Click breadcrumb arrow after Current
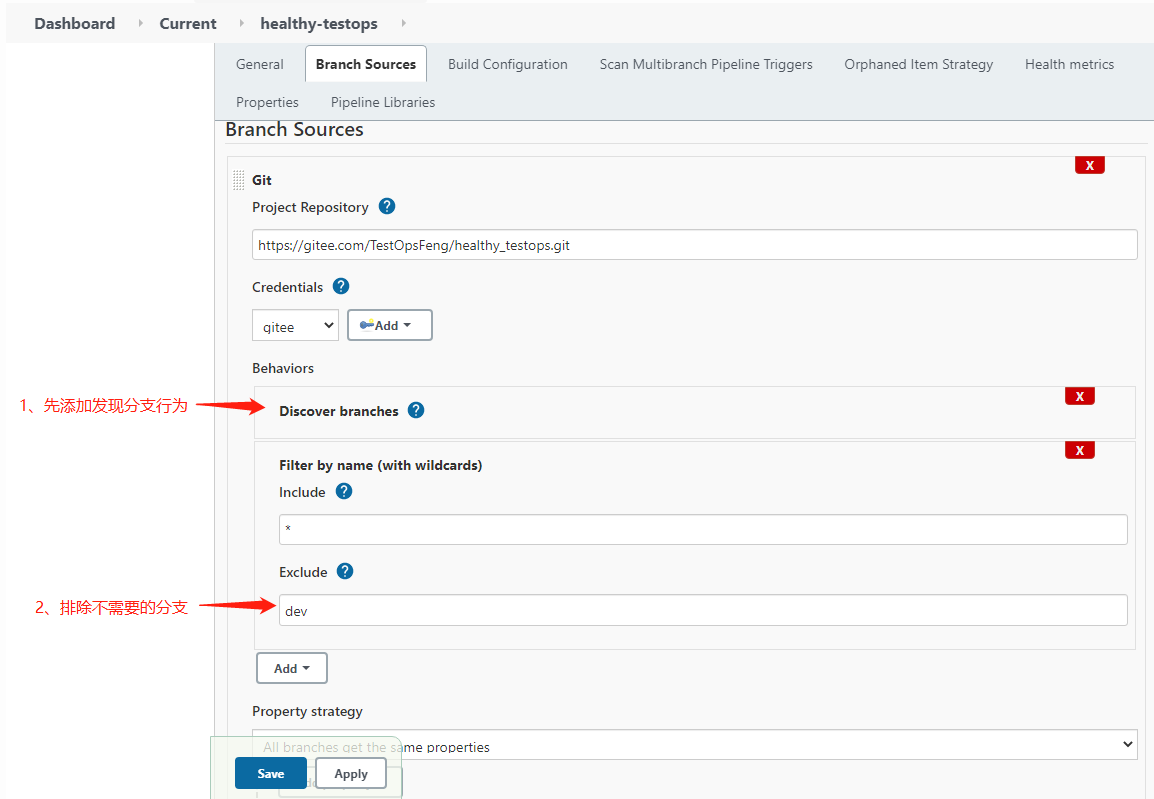 tap(241, 24)
